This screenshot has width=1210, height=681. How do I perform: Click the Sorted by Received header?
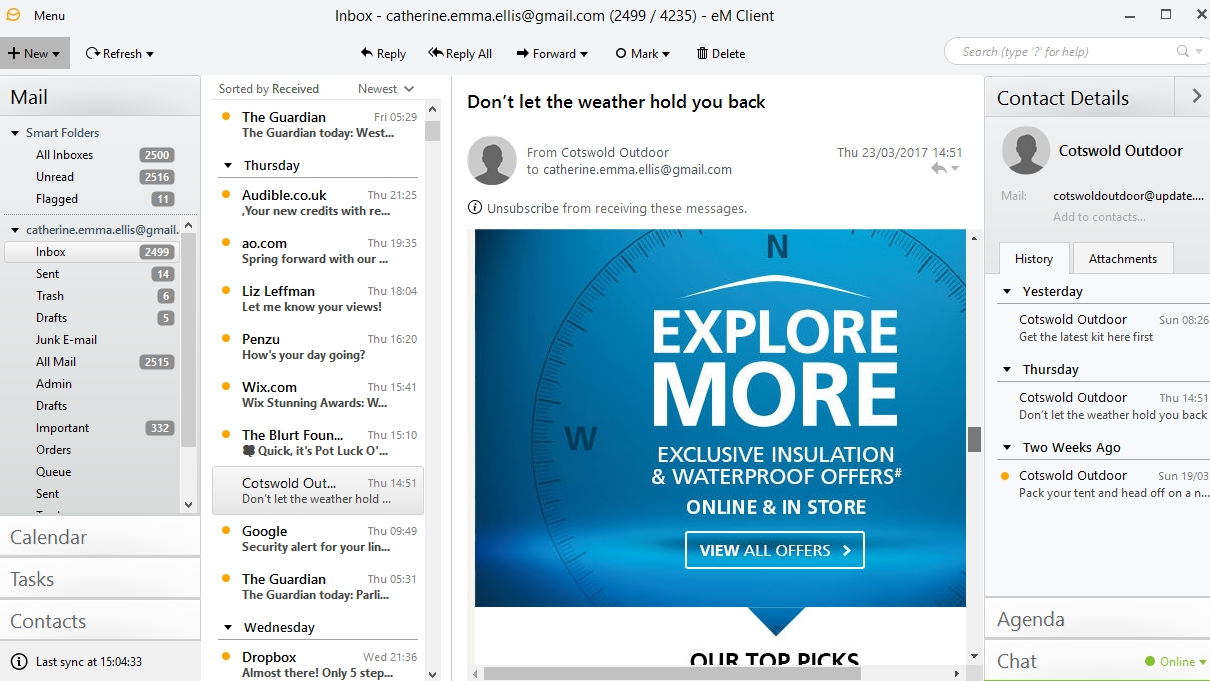[269, 89]
